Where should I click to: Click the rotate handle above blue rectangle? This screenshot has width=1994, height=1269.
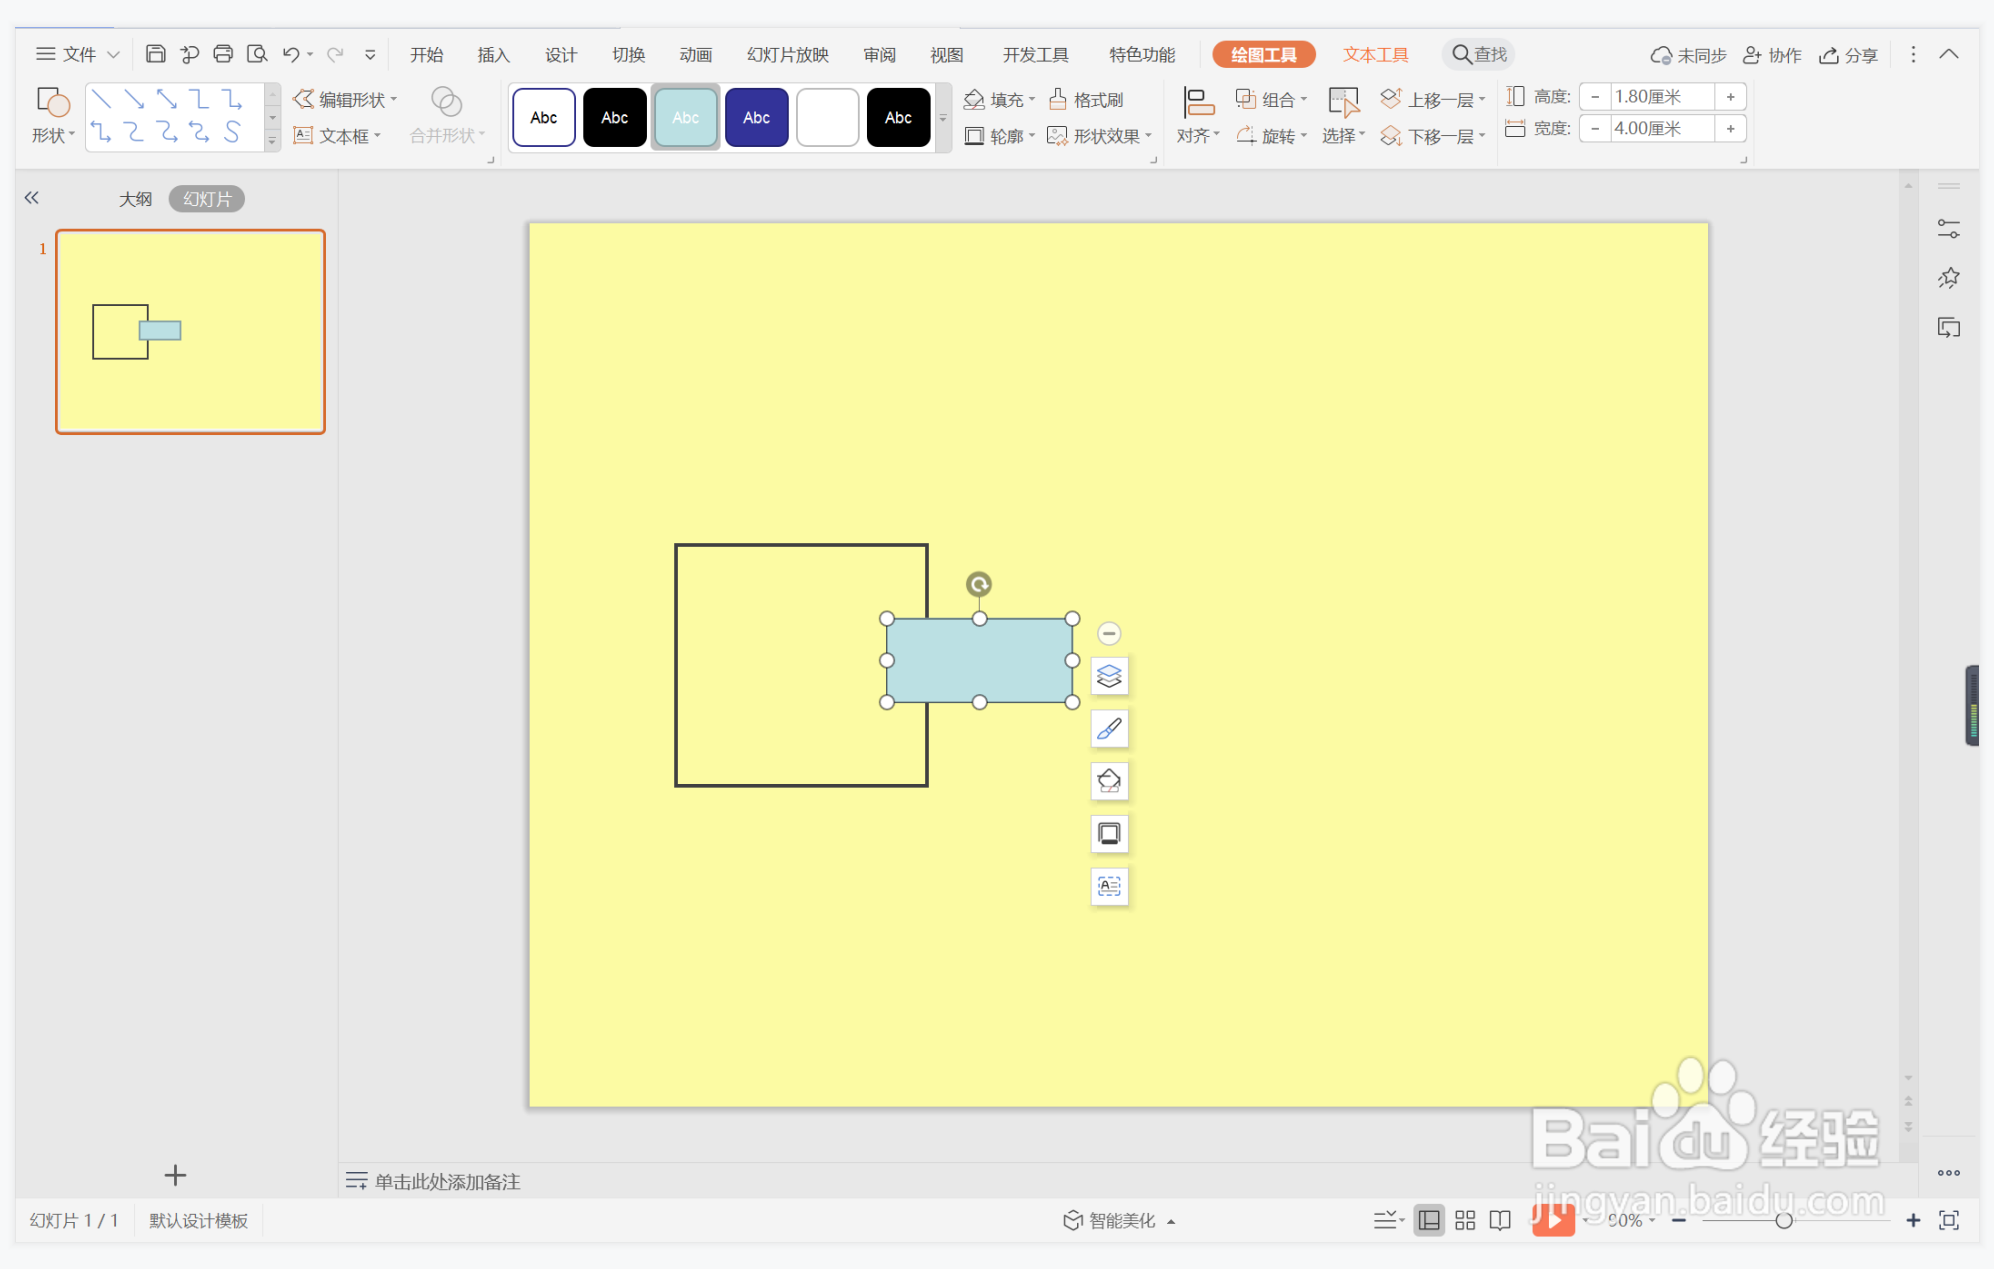[x=979, y=584]
